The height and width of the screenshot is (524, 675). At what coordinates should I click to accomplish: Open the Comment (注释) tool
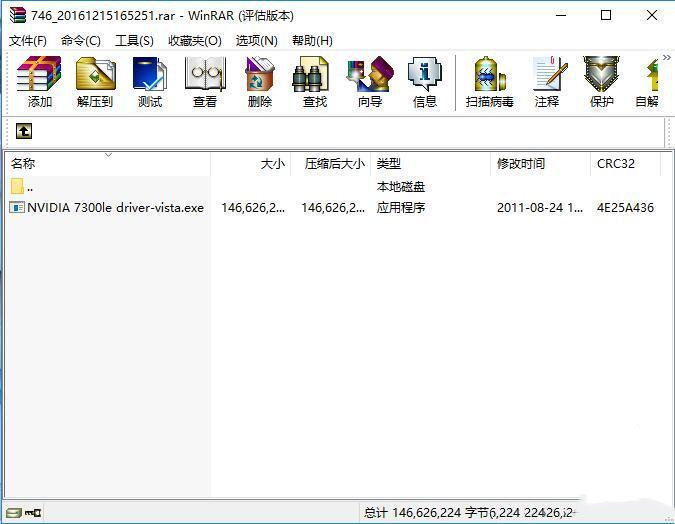coord(547,82)
